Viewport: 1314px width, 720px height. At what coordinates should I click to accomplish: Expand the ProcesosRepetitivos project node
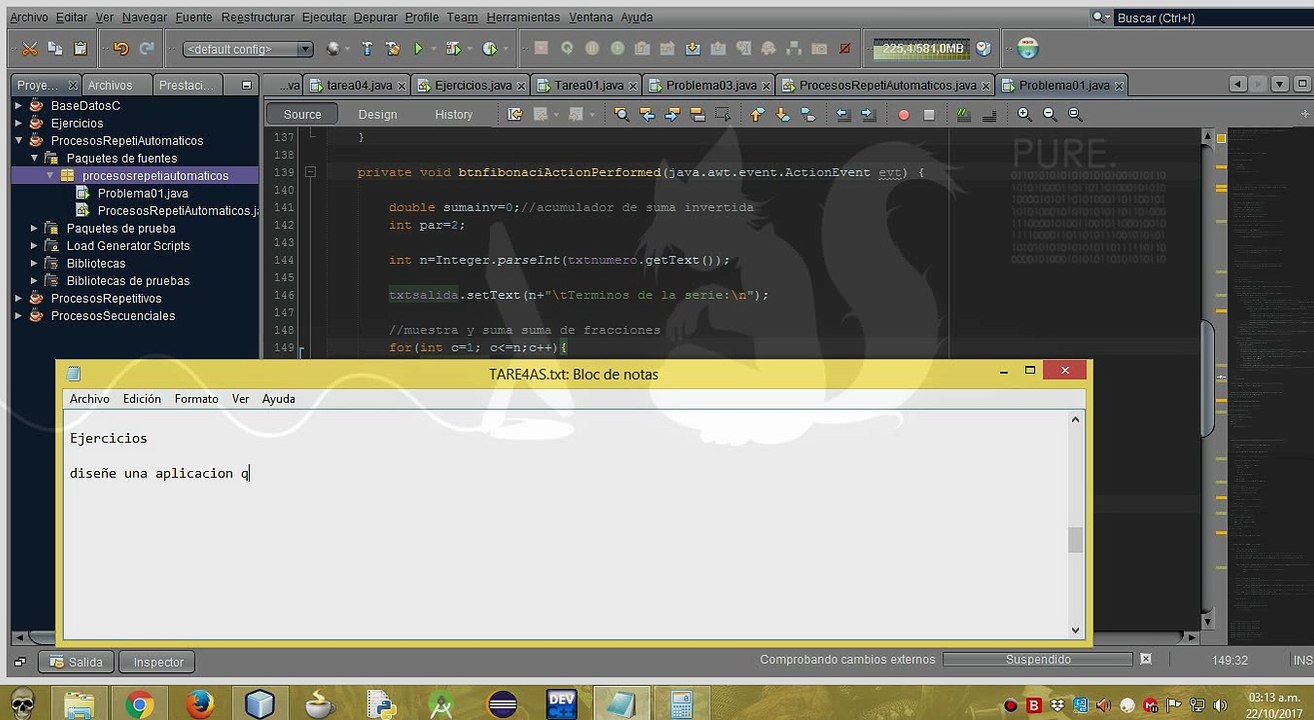click(18, 298)
